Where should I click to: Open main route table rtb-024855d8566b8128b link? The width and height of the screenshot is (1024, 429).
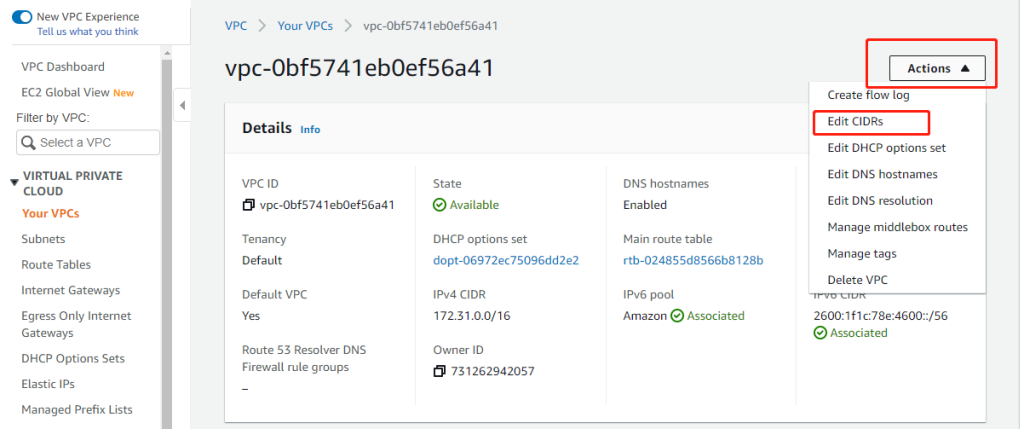click(x=693, y=260)
